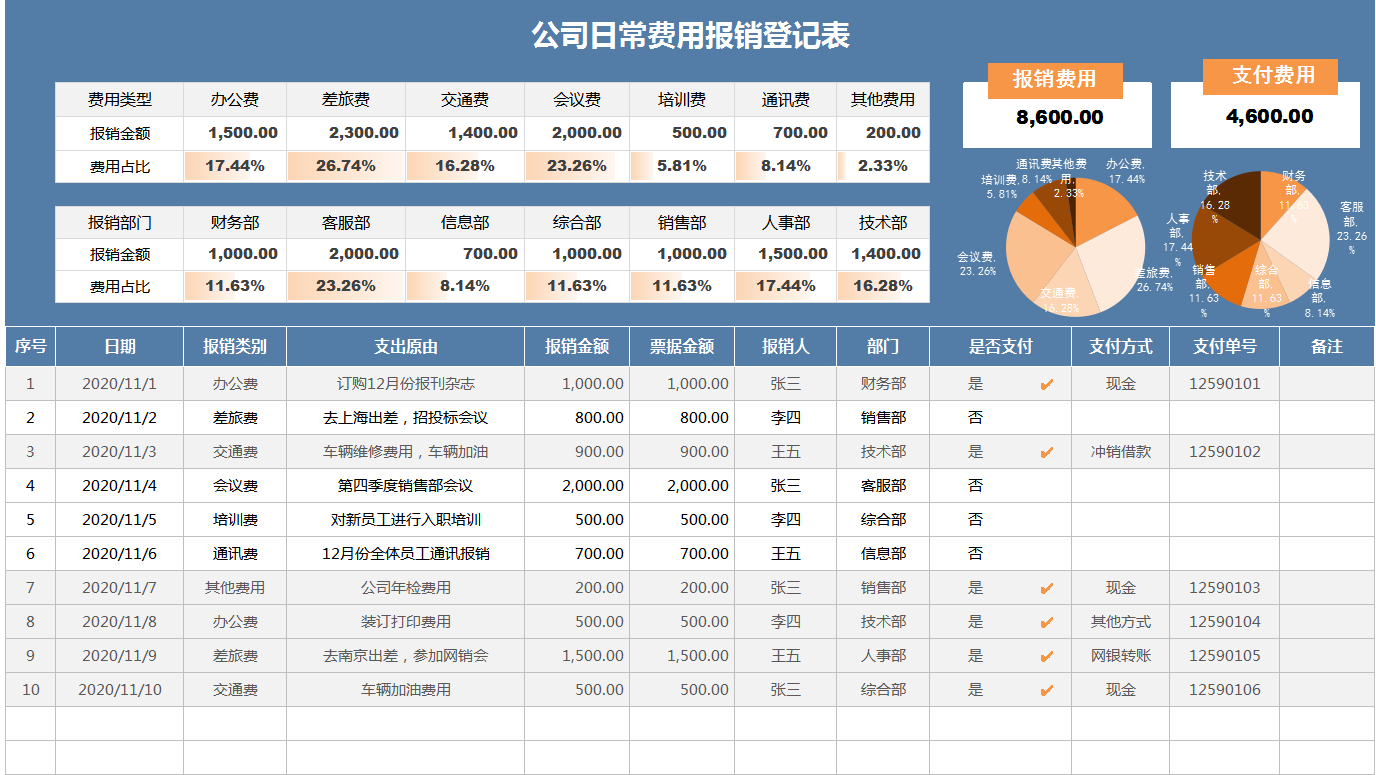Toggle the payment checkmark in row 8
Viewport: 1376px width, 775px height.
click(1046, 621)
